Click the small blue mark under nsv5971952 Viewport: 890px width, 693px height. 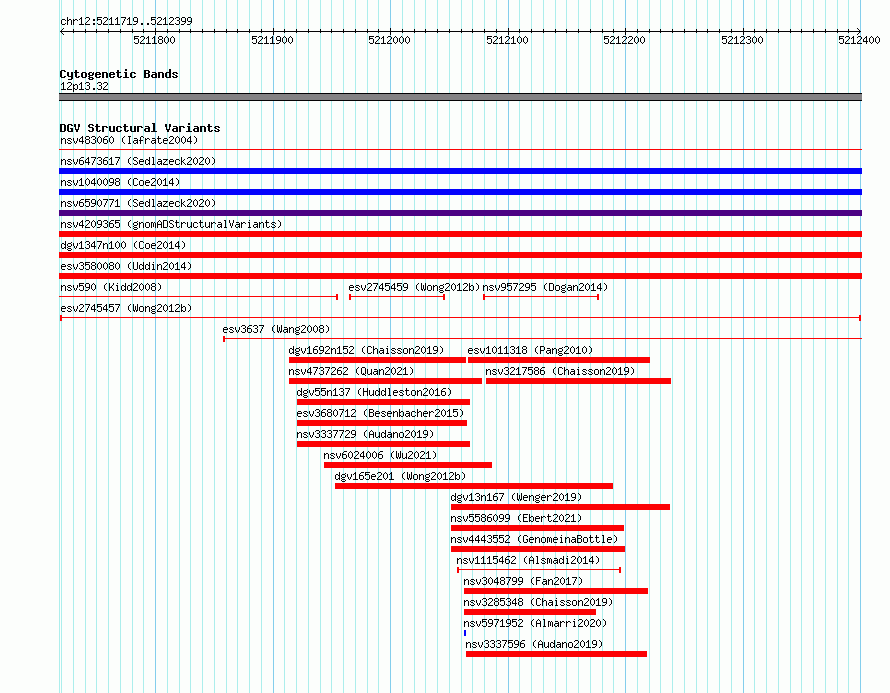tap(465, 633)
